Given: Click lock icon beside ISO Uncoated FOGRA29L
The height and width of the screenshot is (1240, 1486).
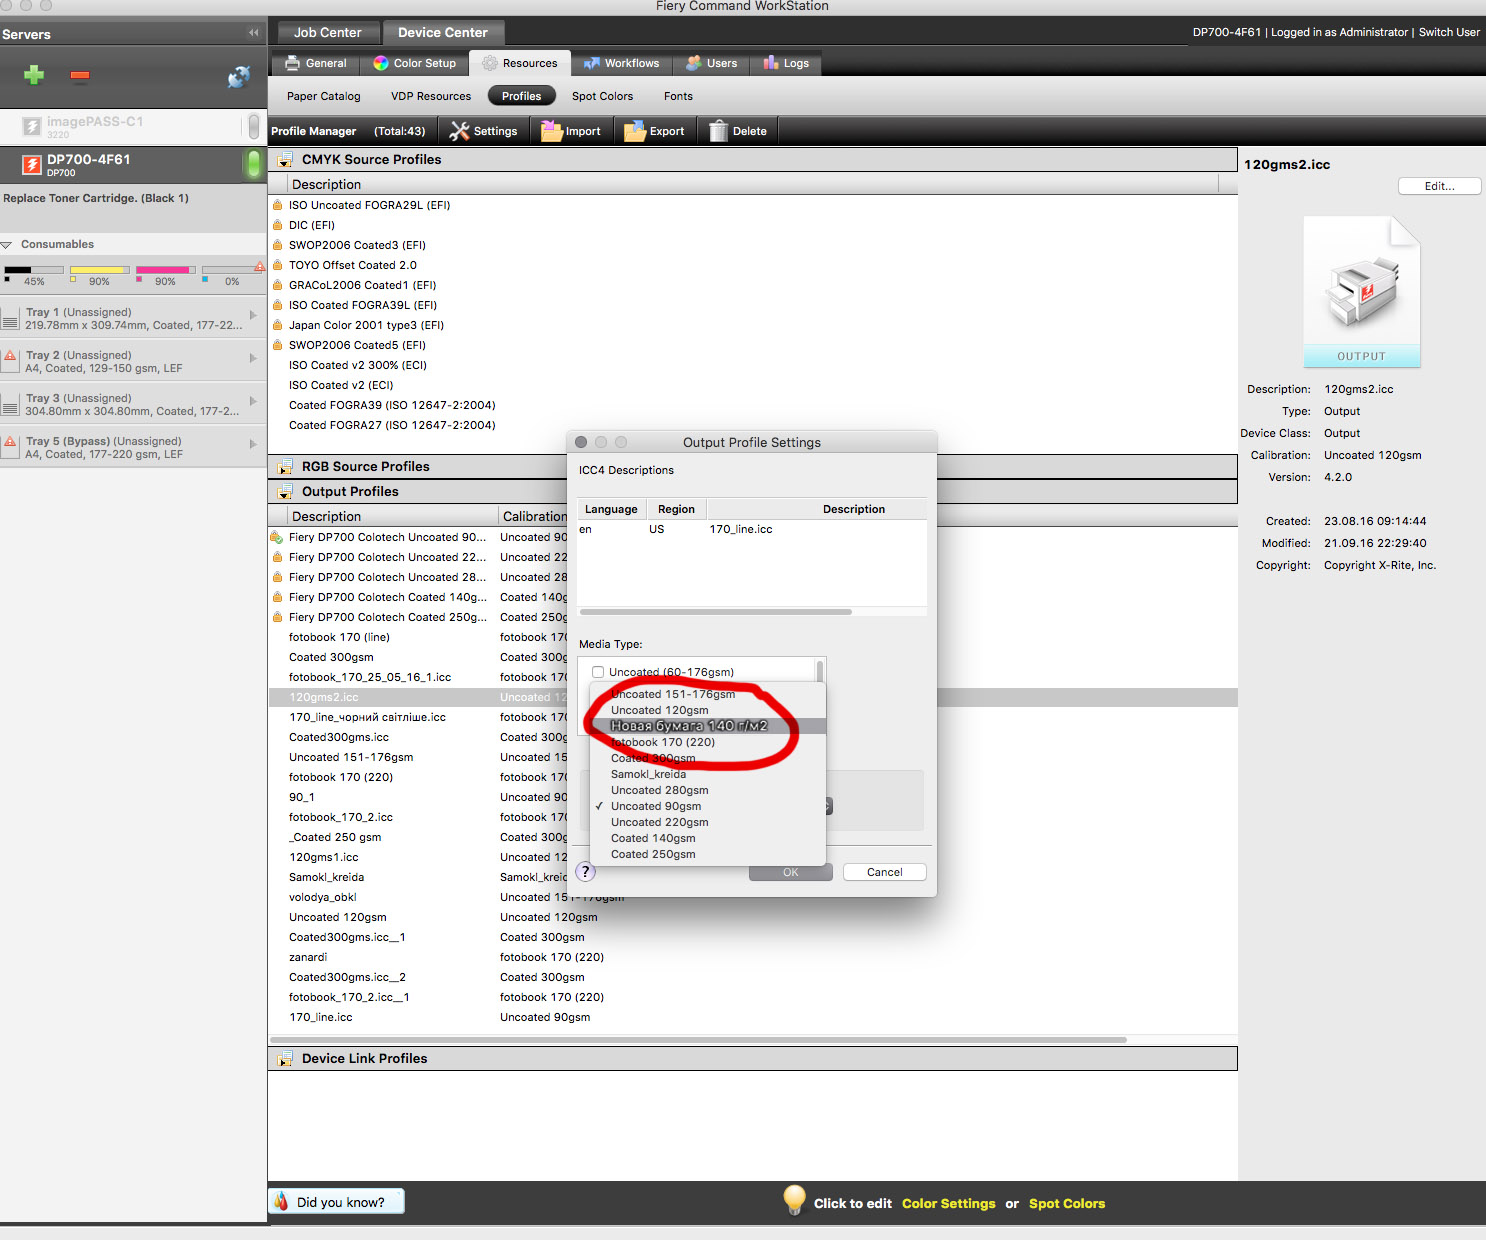Looking at the screenshot, I should coord(277,205).
